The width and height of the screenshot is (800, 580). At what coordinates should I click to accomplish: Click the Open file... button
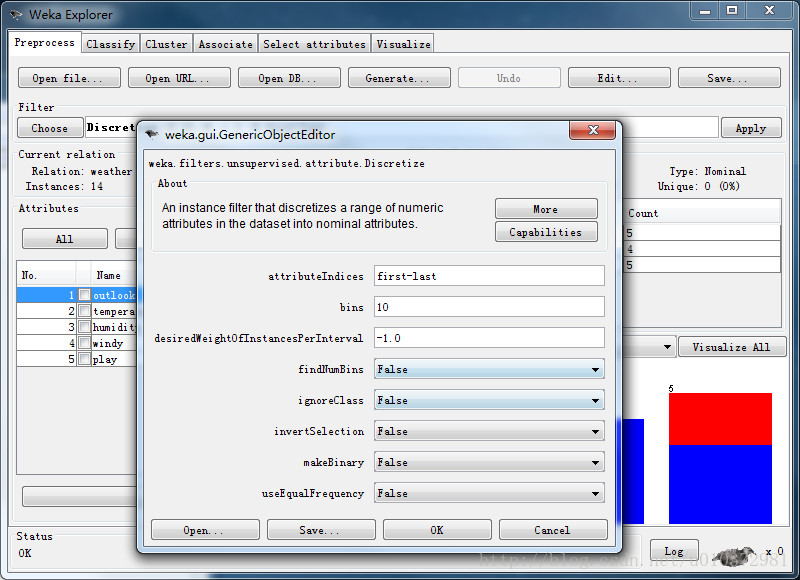coord(69,78)
